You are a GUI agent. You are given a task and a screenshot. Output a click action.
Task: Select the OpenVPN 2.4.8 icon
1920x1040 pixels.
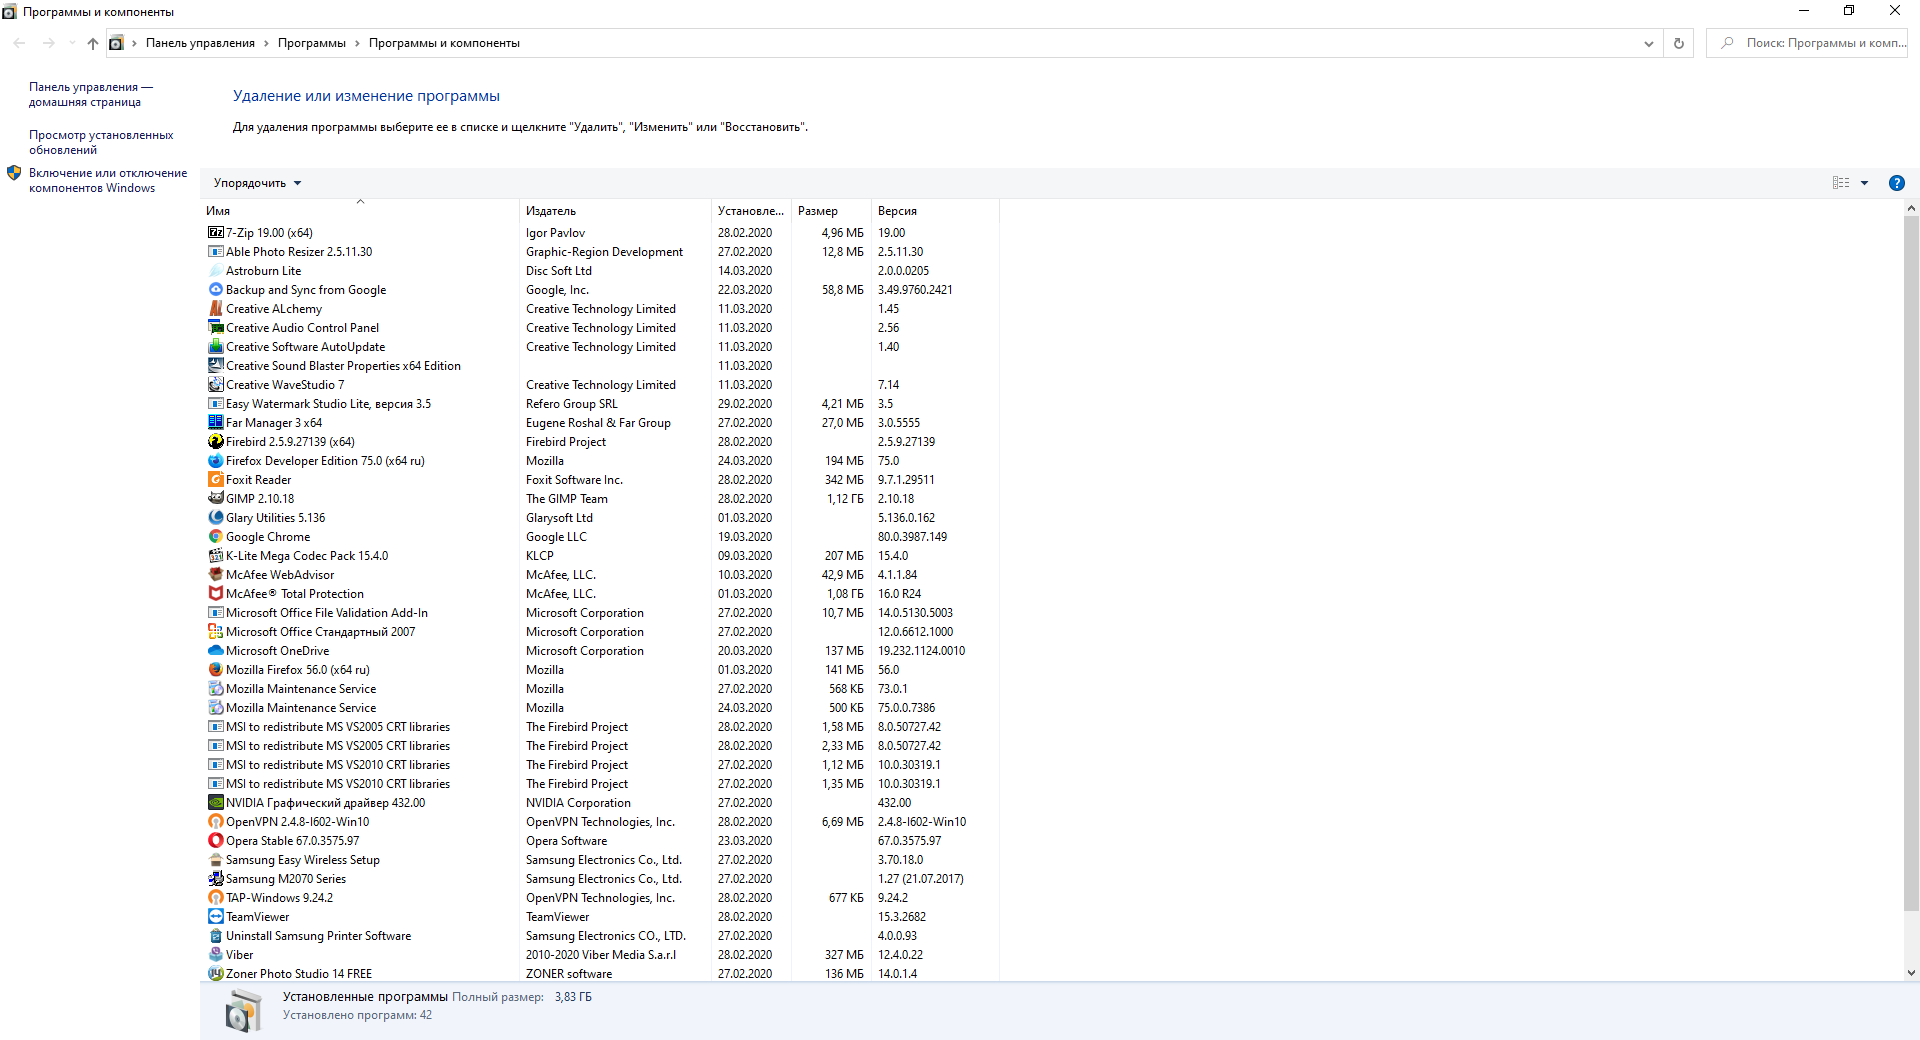(x=215, y=822)
